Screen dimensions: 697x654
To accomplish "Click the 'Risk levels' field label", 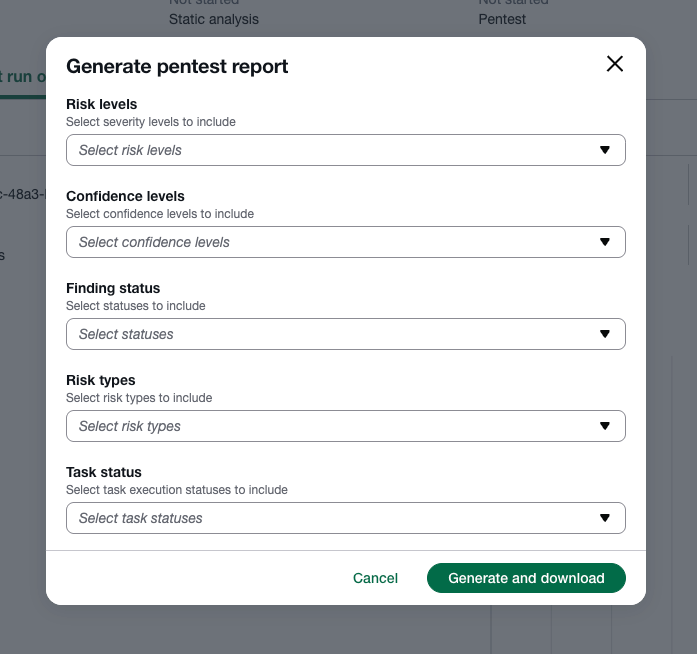I will click(102, 104).
